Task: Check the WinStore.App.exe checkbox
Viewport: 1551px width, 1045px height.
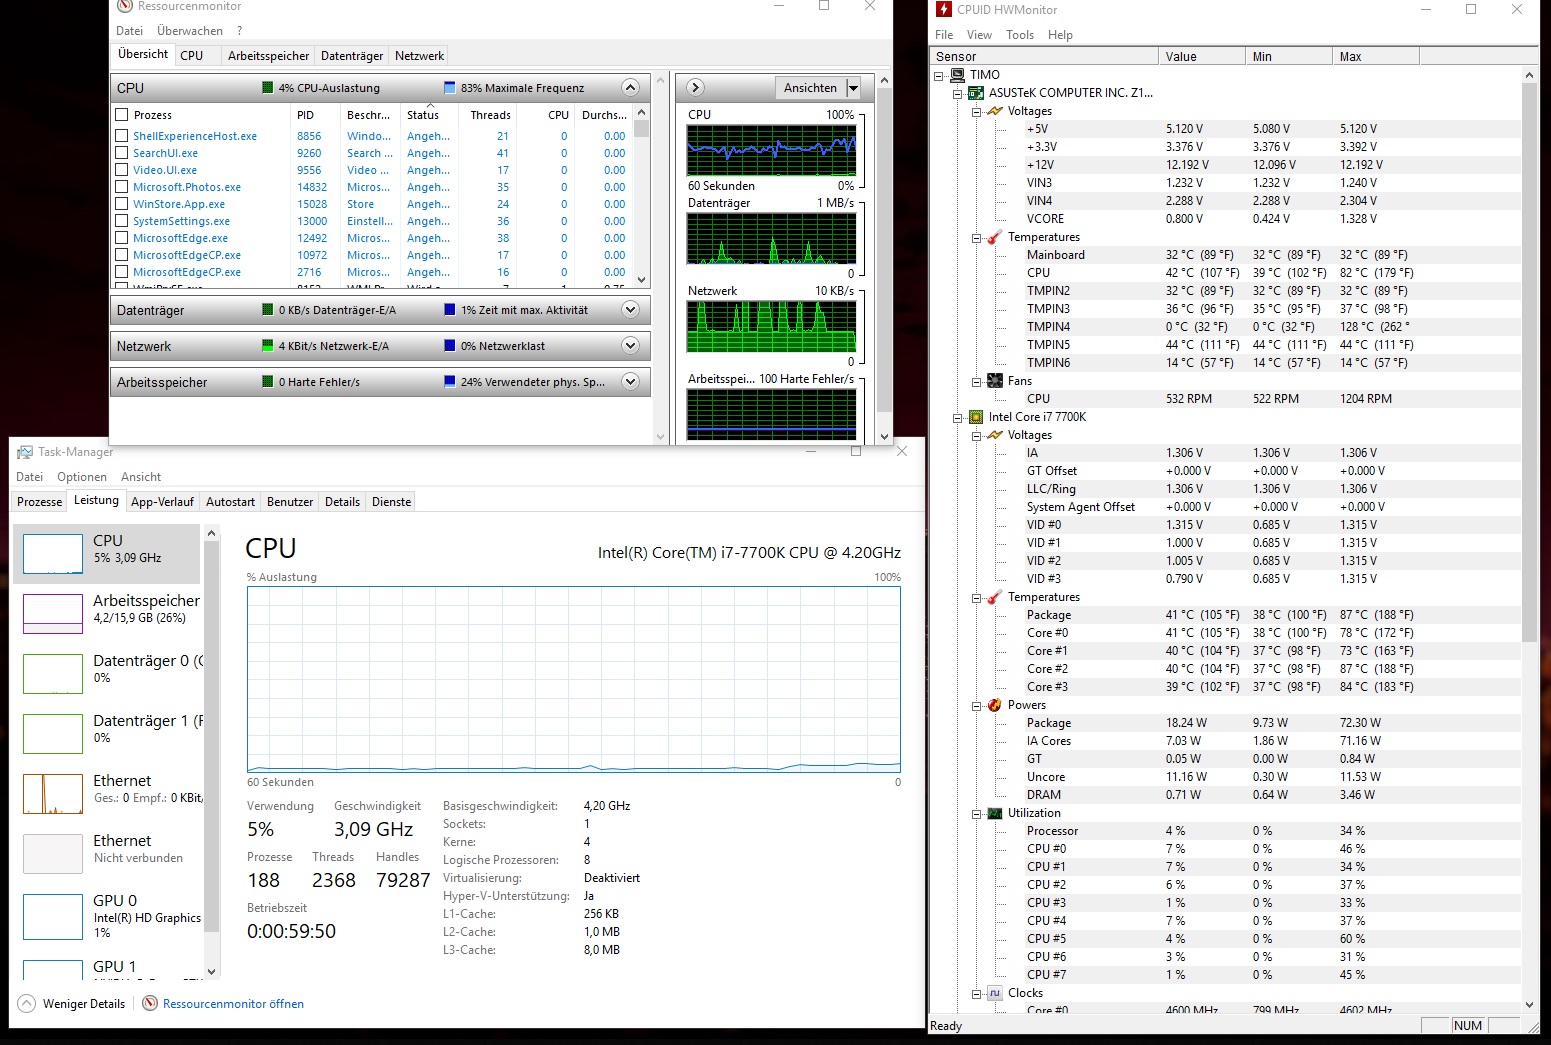Action: [x=122, y=204]
